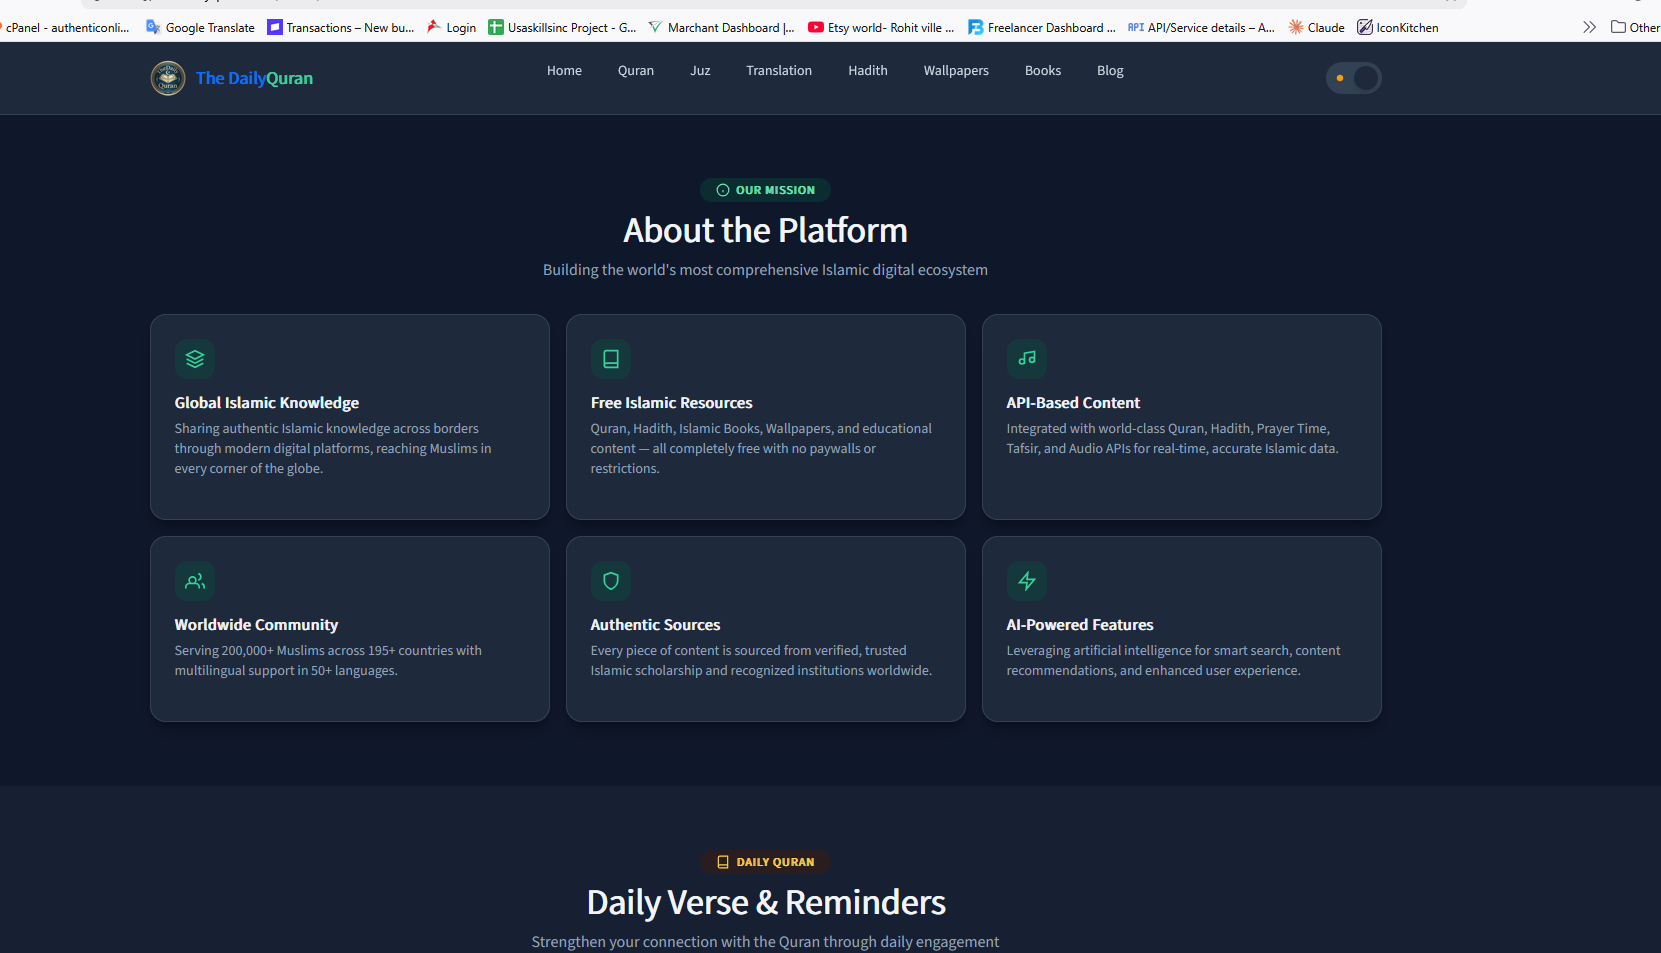Open the Other bookmarks folder

(x=1635, y=27)
